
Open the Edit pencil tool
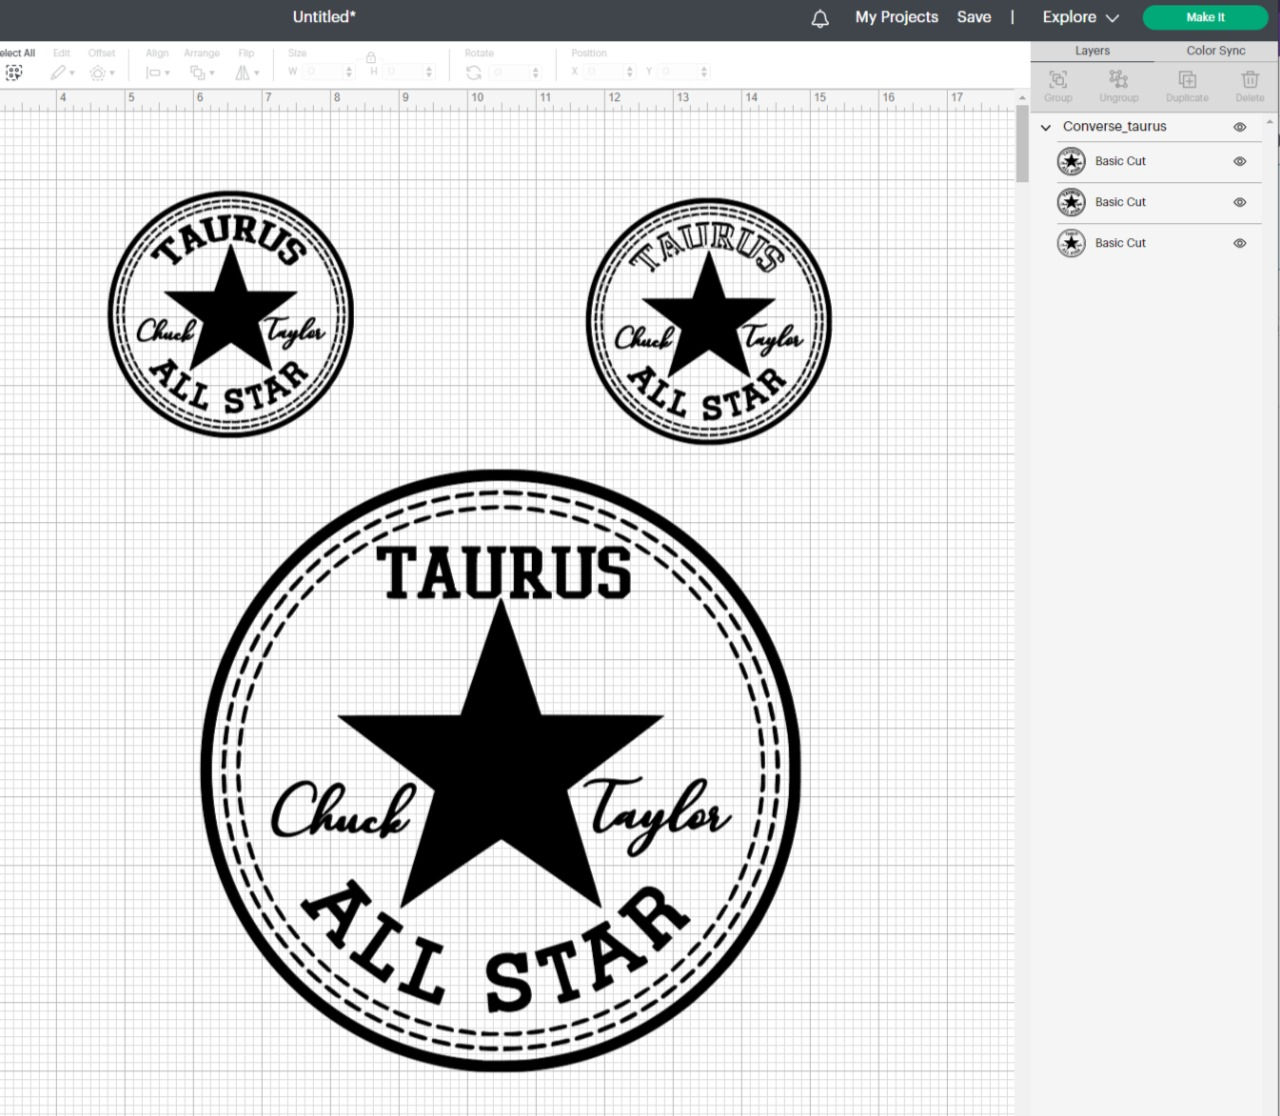(57, 72)
